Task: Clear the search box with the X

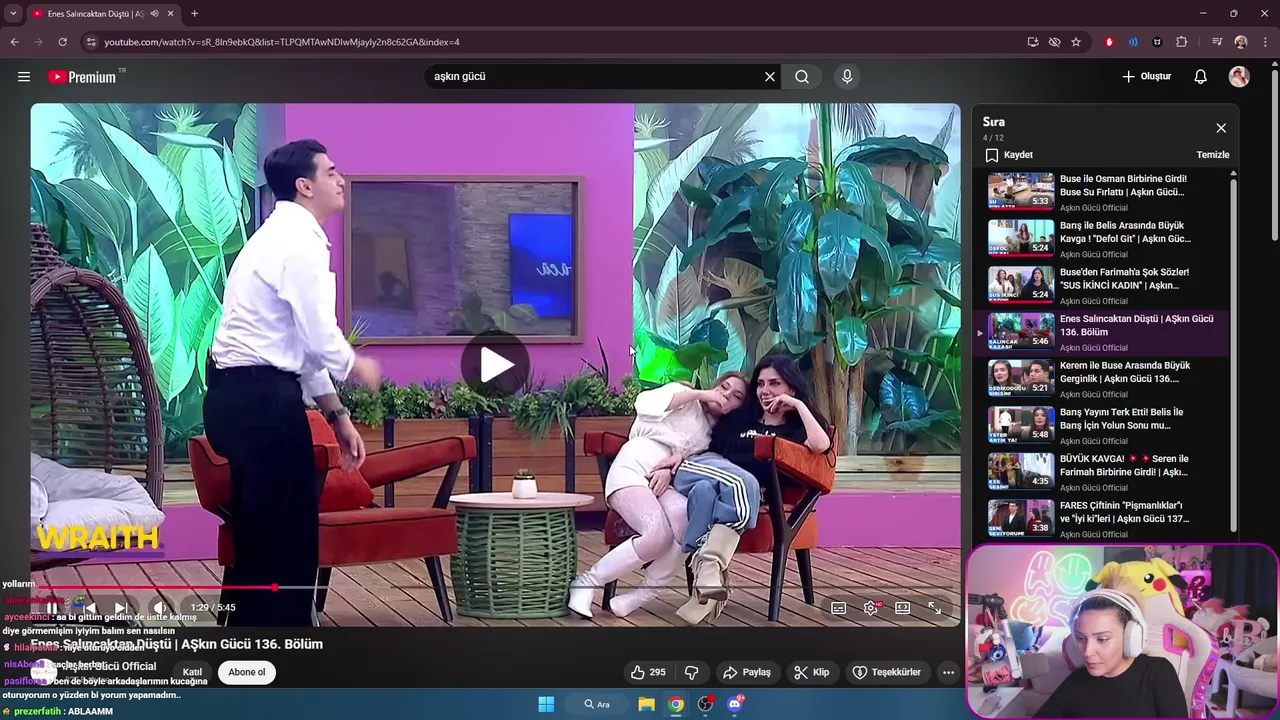Action: pyautogui.click(x=770, y=76)
